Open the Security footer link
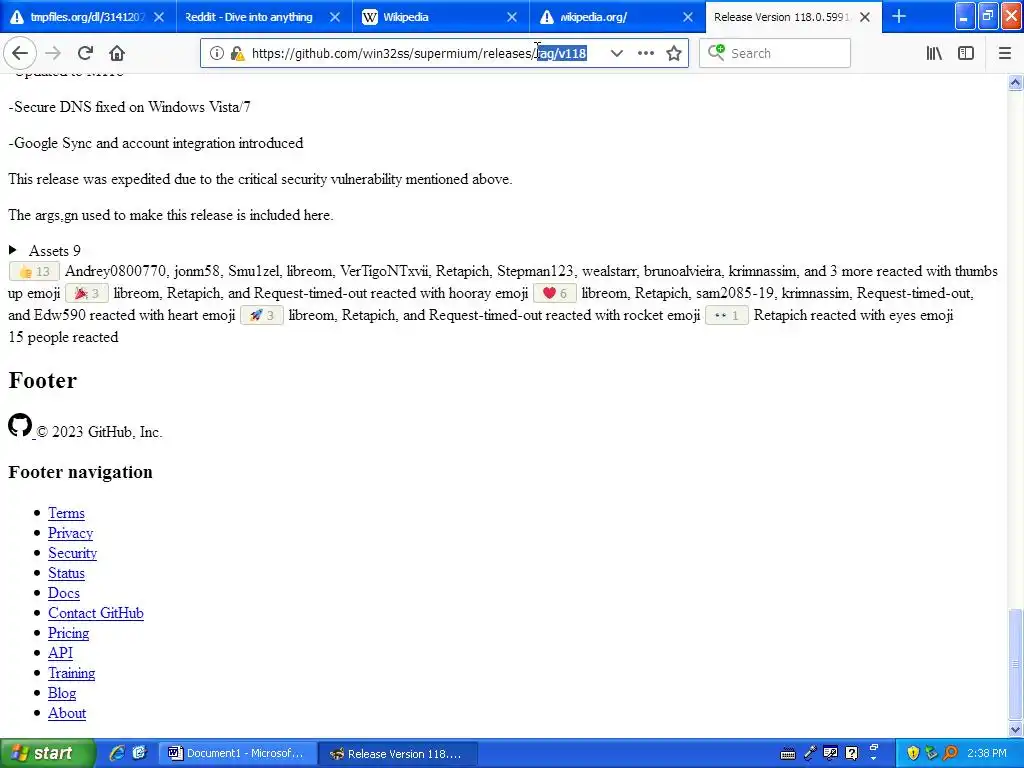Screen dimensions: 1024x768 pos(72,553)
